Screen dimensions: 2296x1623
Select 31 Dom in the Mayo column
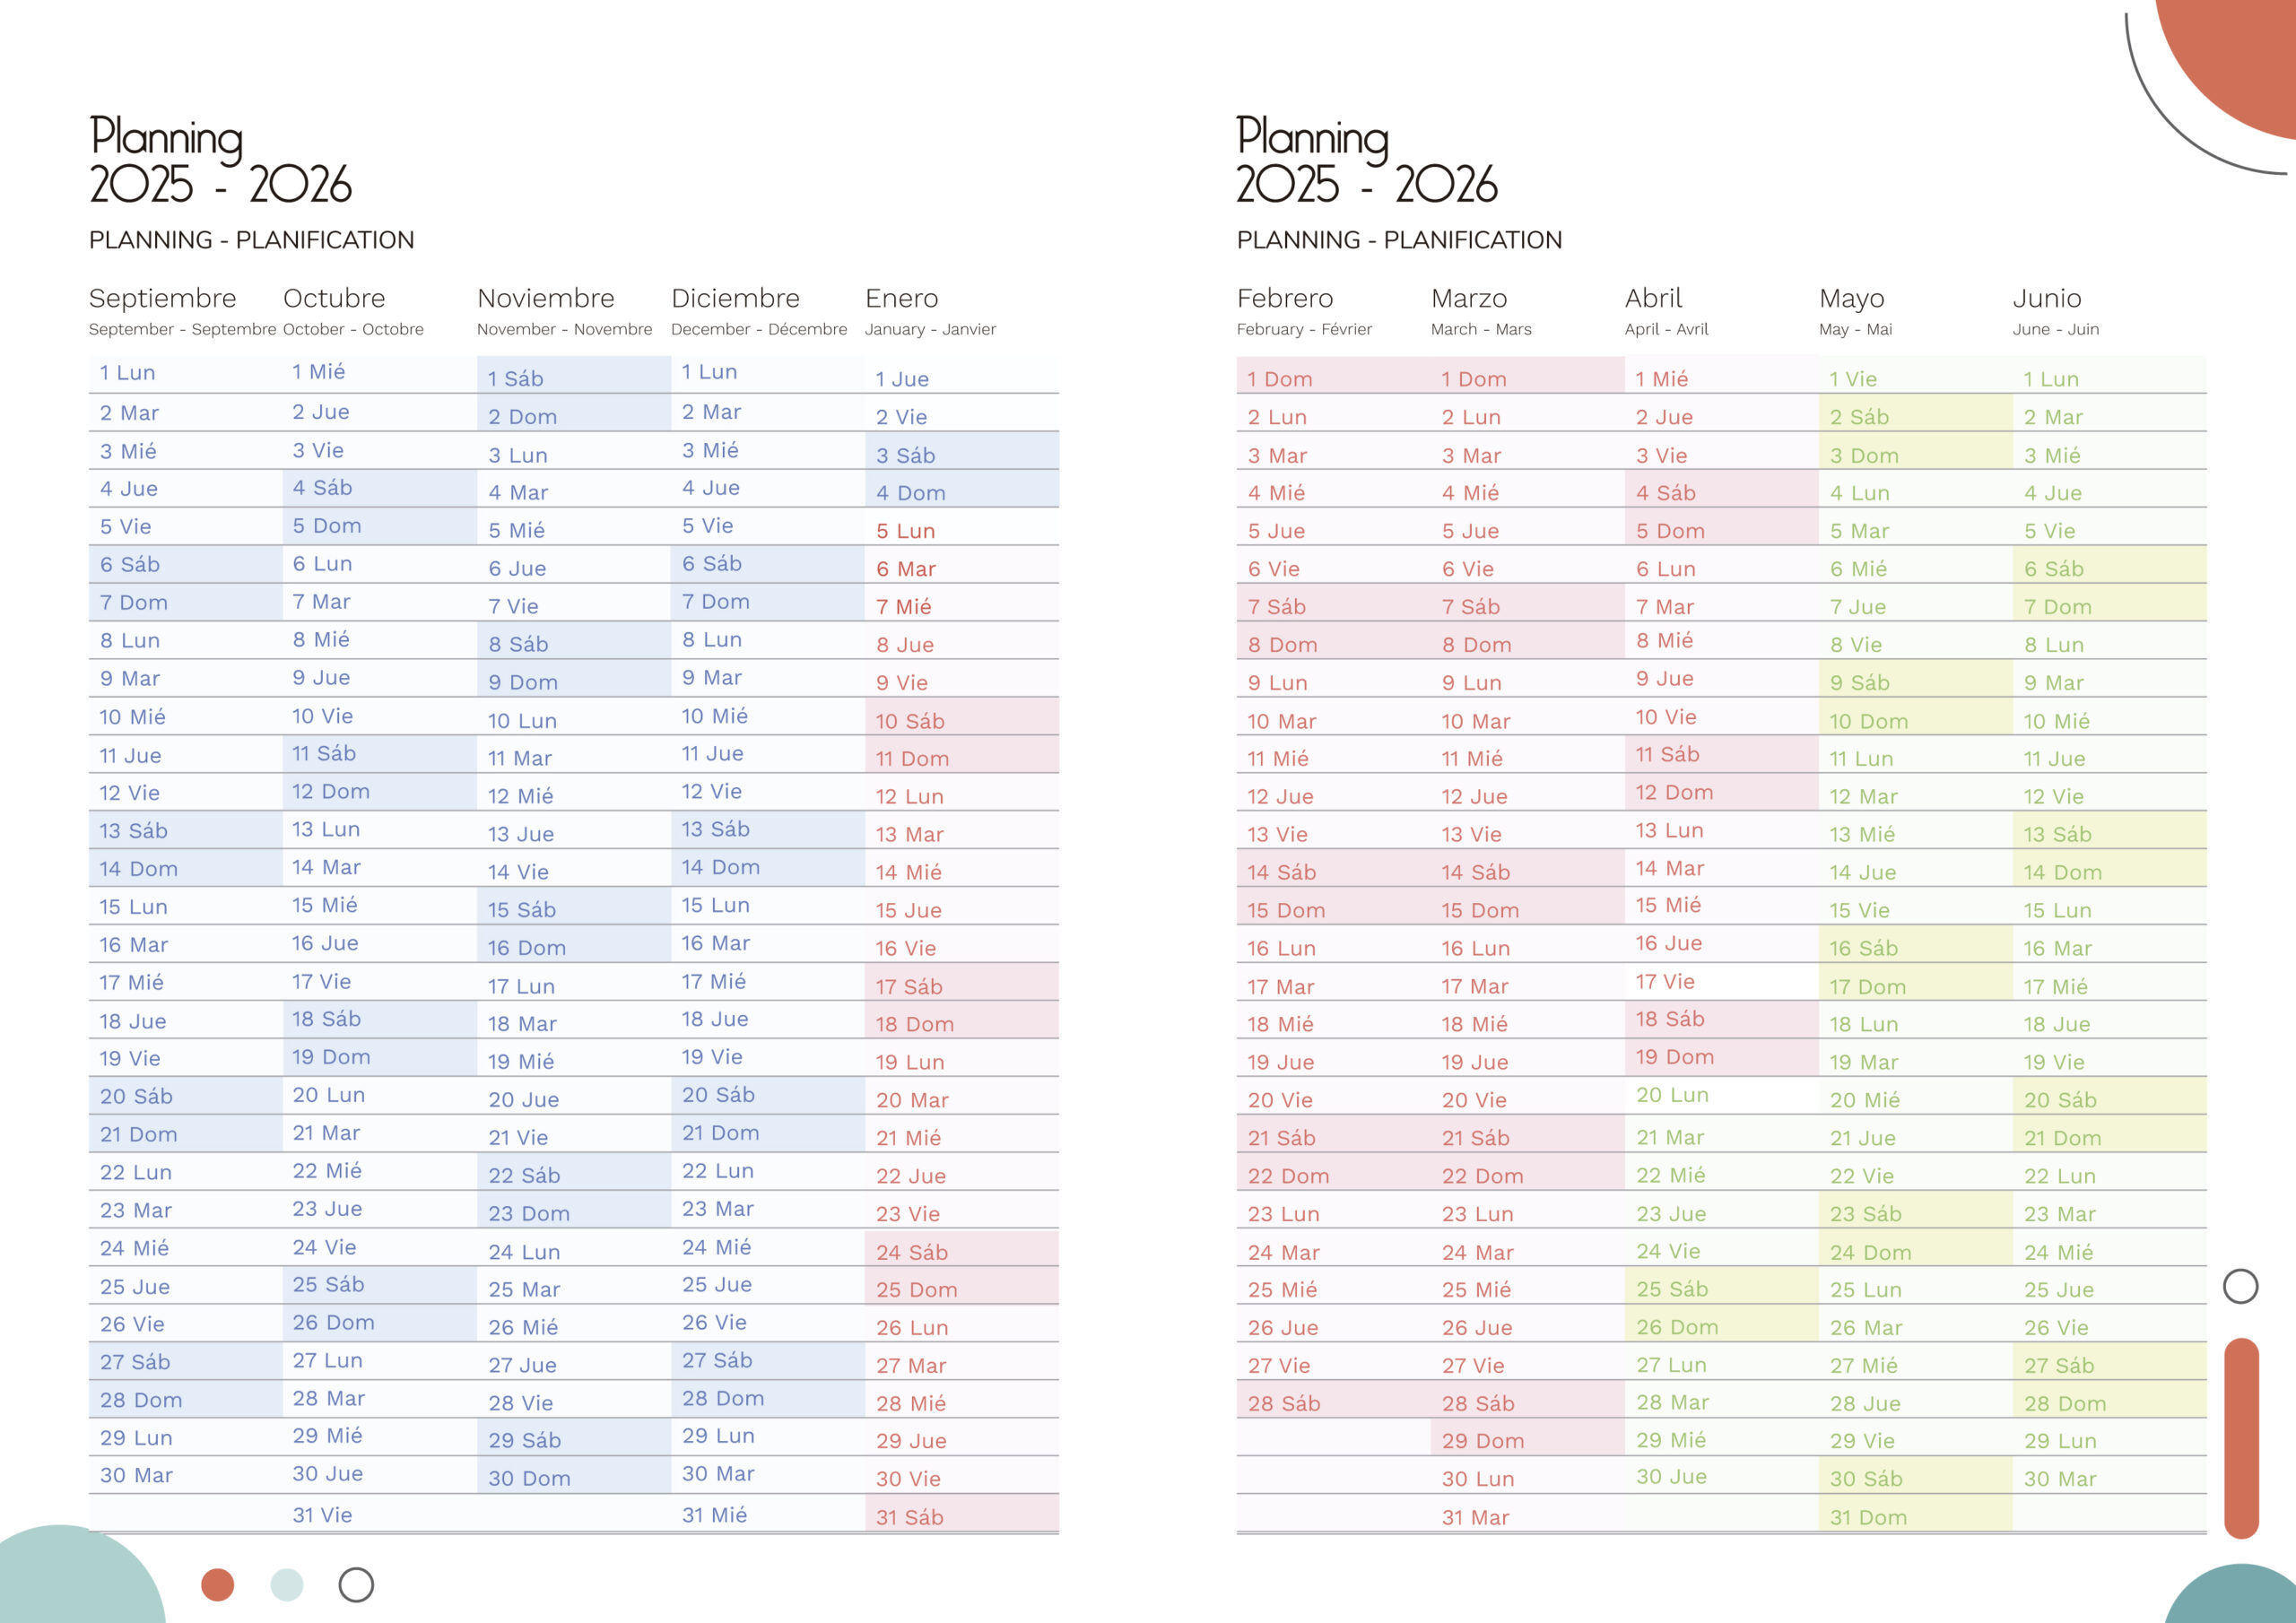point(1868,1517)
